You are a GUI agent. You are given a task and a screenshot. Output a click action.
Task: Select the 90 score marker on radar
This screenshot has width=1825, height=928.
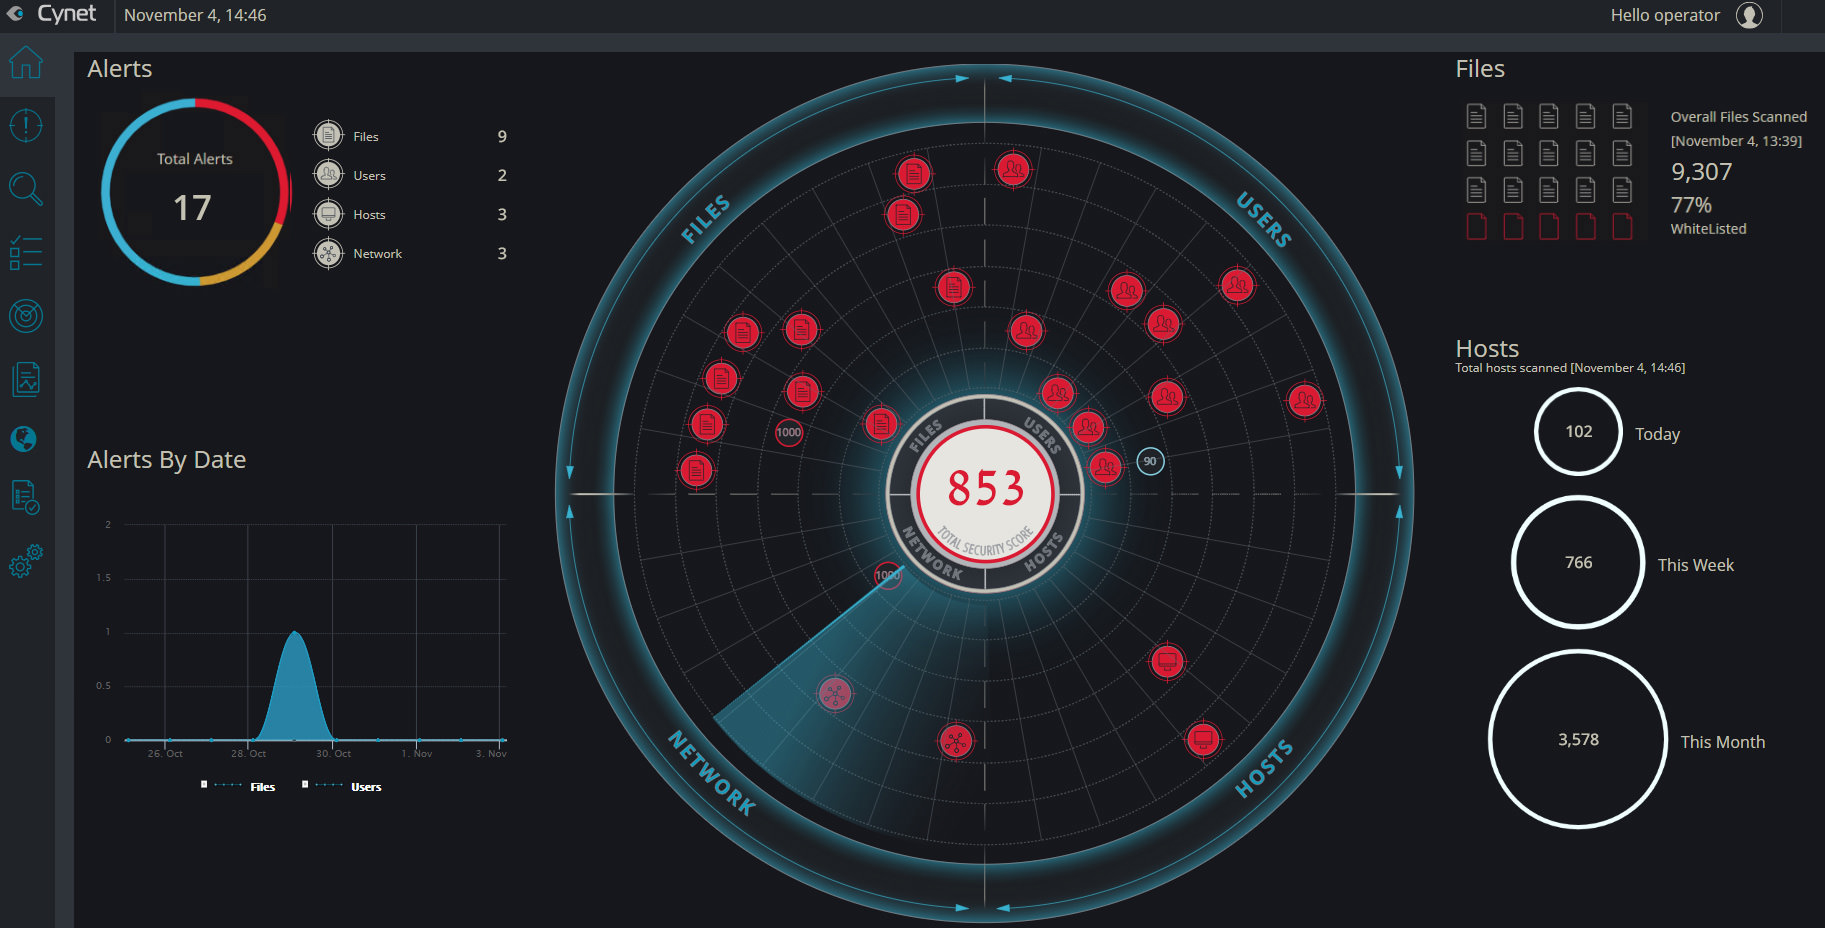[x=1150, y=461]
